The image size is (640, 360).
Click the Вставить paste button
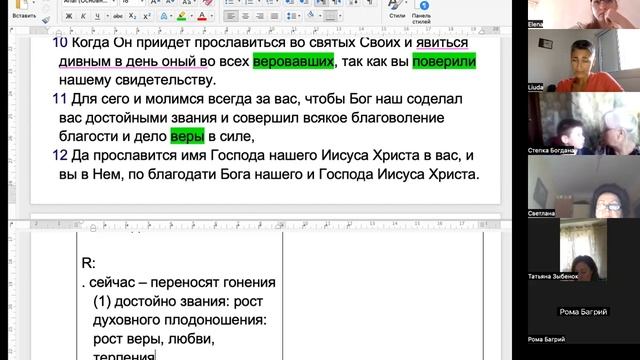24,9
